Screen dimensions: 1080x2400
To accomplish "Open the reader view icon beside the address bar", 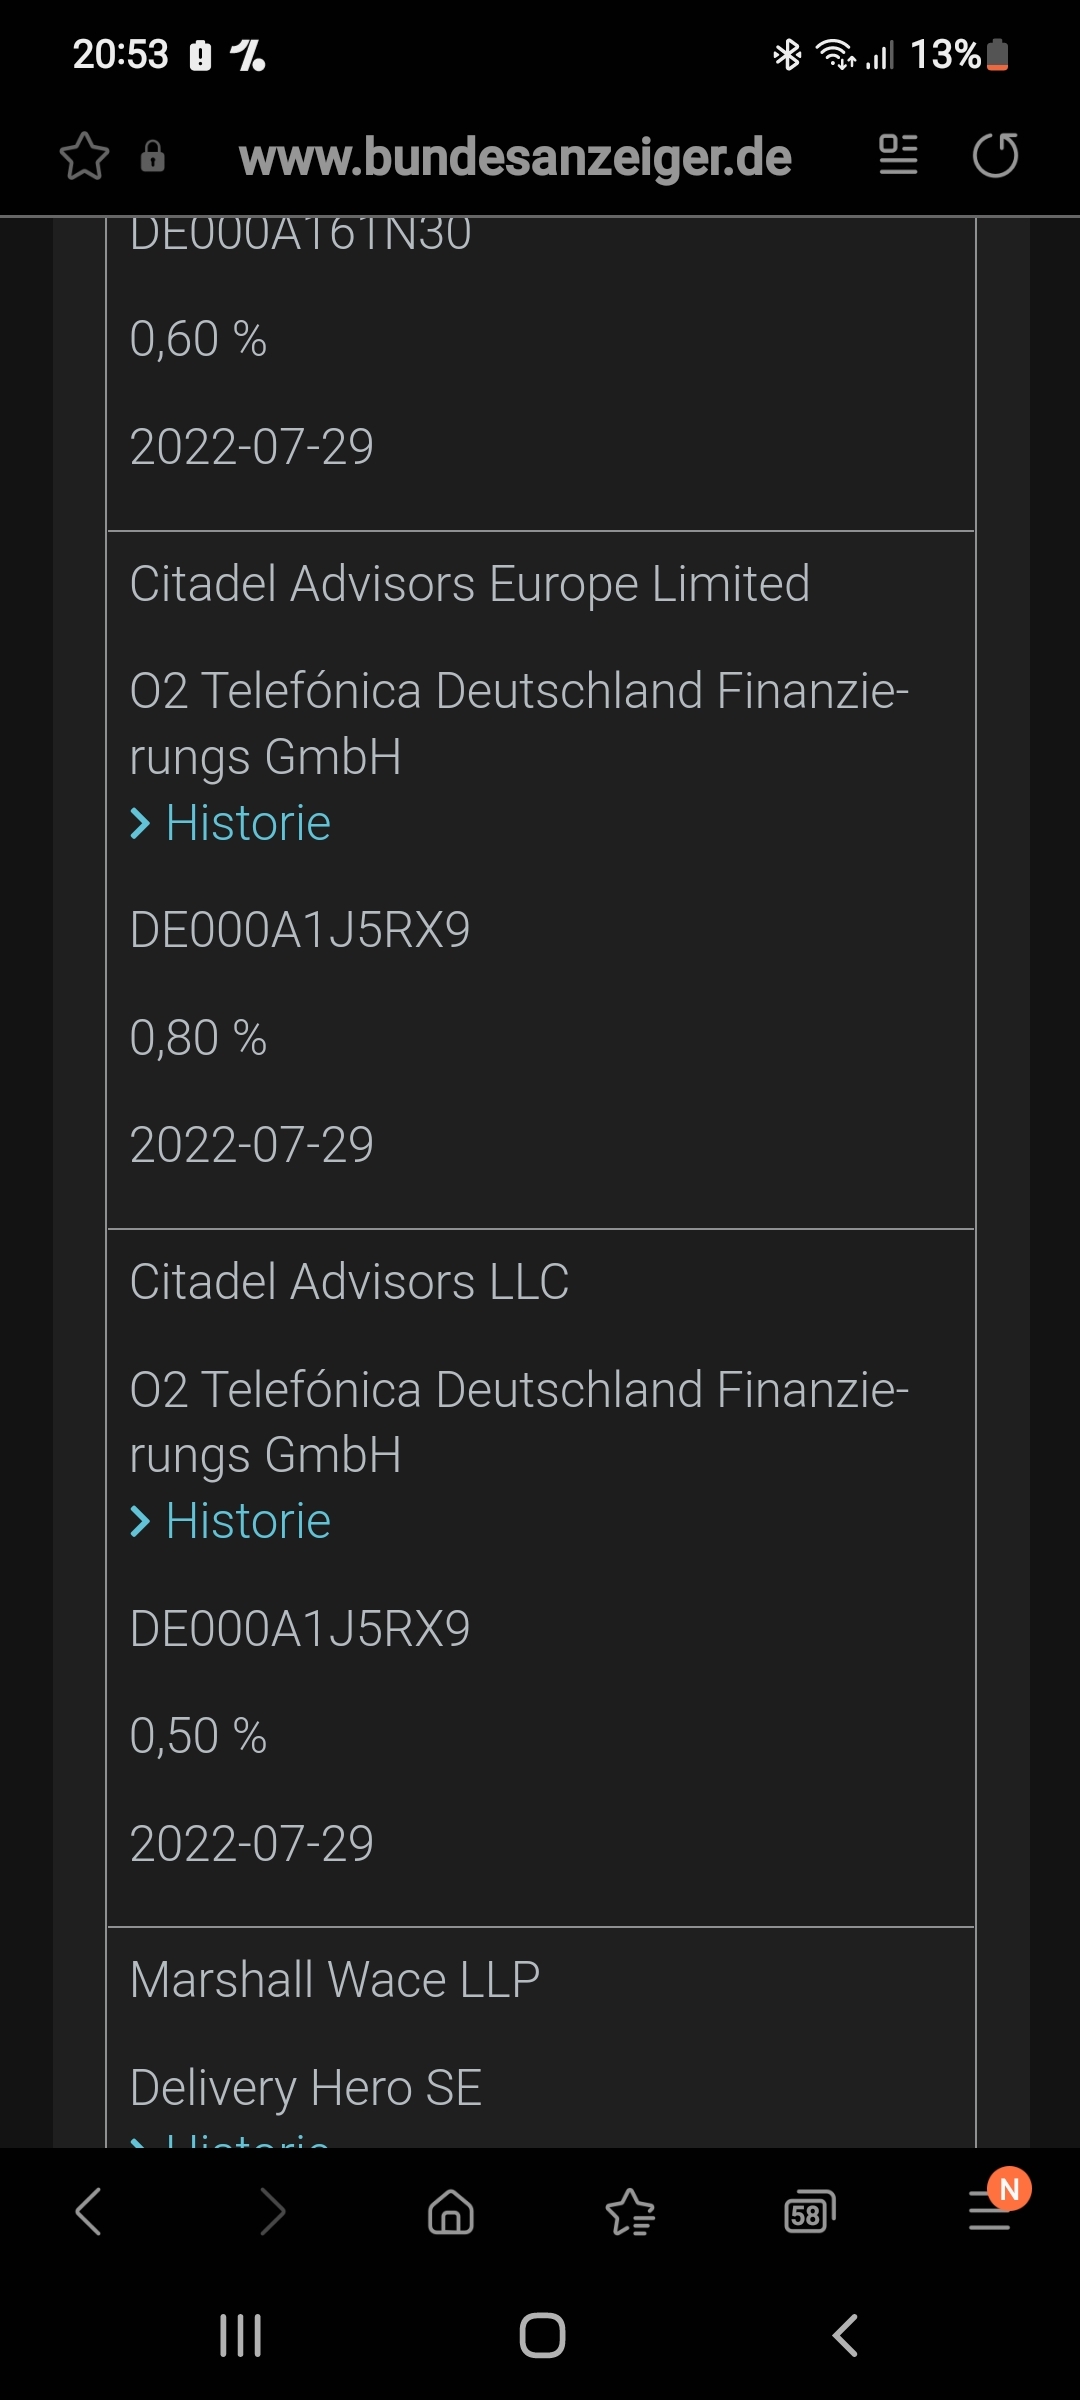I will point(897,156).
